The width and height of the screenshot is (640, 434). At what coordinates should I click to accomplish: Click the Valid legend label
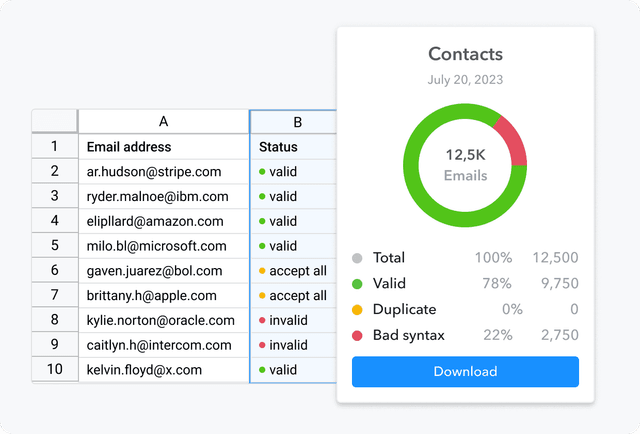[x=389, y=283]
